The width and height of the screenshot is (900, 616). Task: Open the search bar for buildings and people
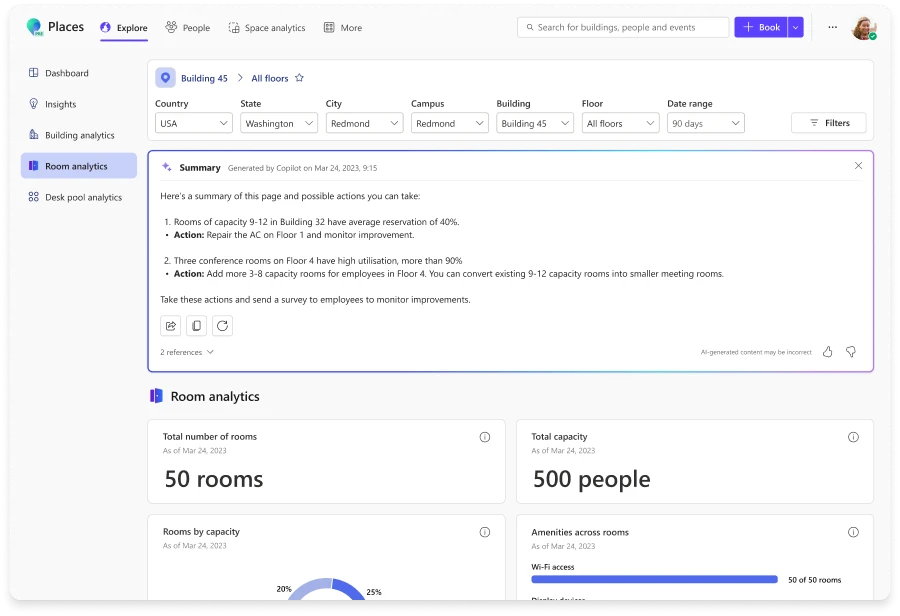(622, 27)
